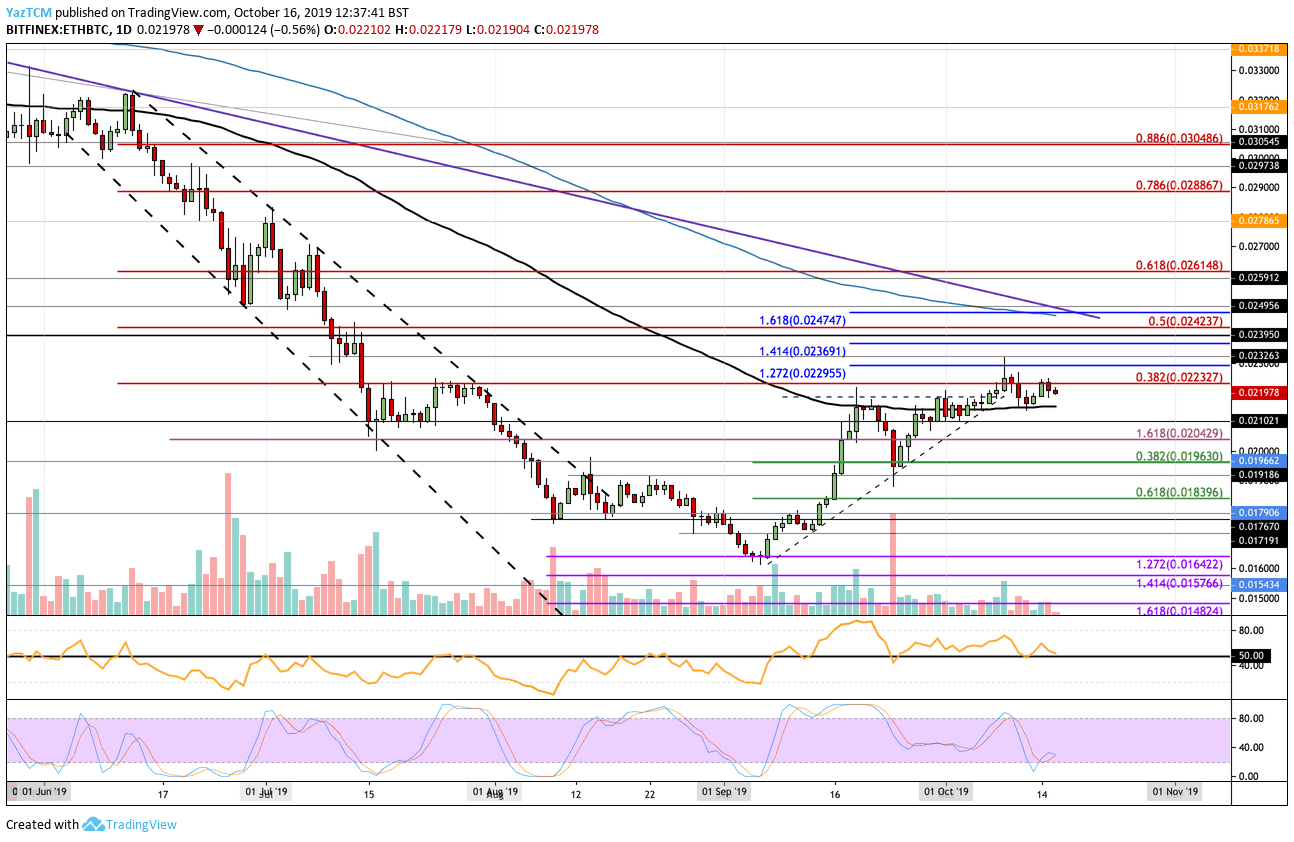This screenshot has width=1294, height=842.
Task: Click the 0.786(0.028867) Fibonacci label
Action: point(1181,185)
